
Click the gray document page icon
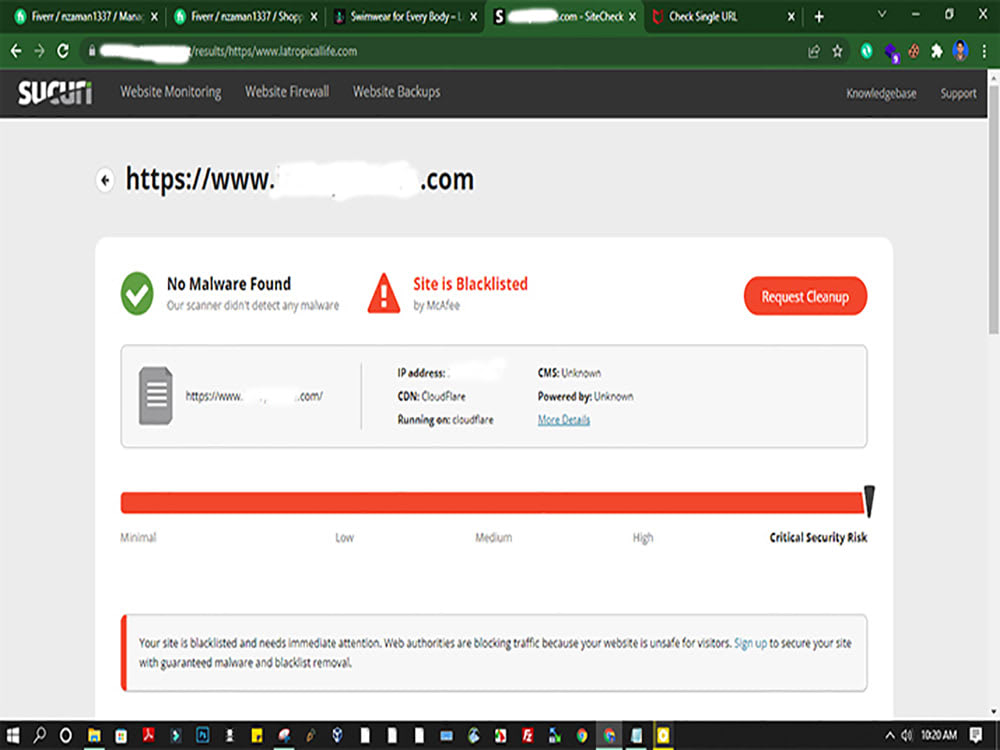(156, 395)
